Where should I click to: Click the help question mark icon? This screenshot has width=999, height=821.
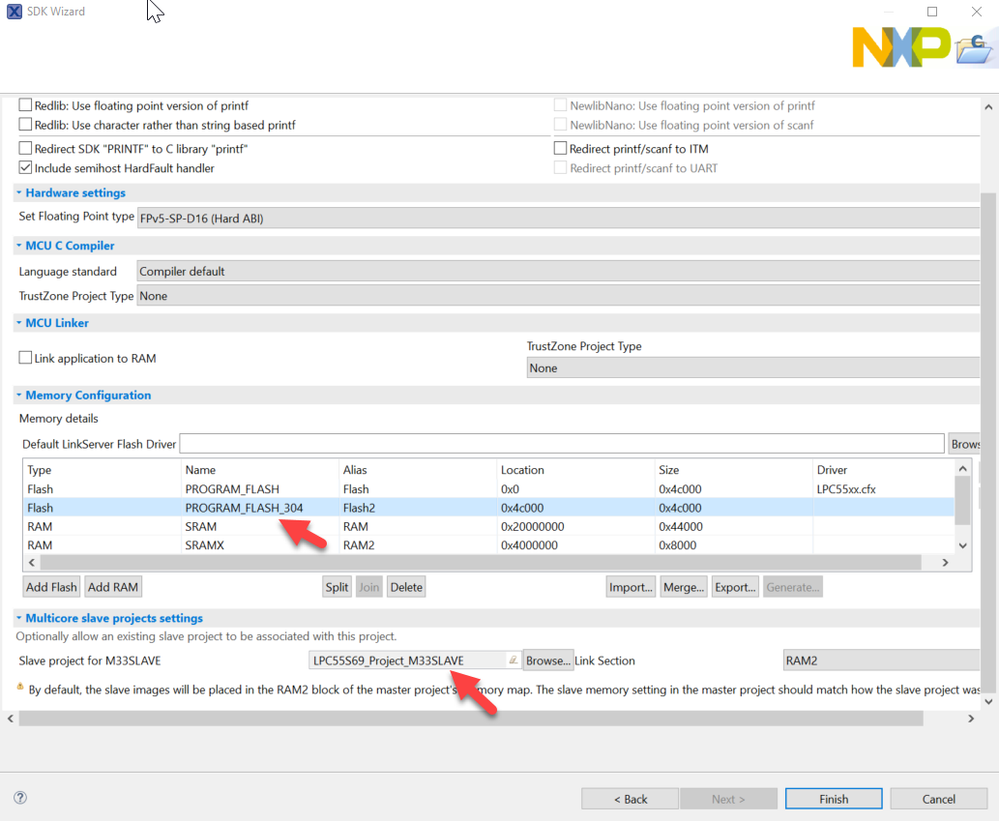pyautogui.click(x=20, y=798)
